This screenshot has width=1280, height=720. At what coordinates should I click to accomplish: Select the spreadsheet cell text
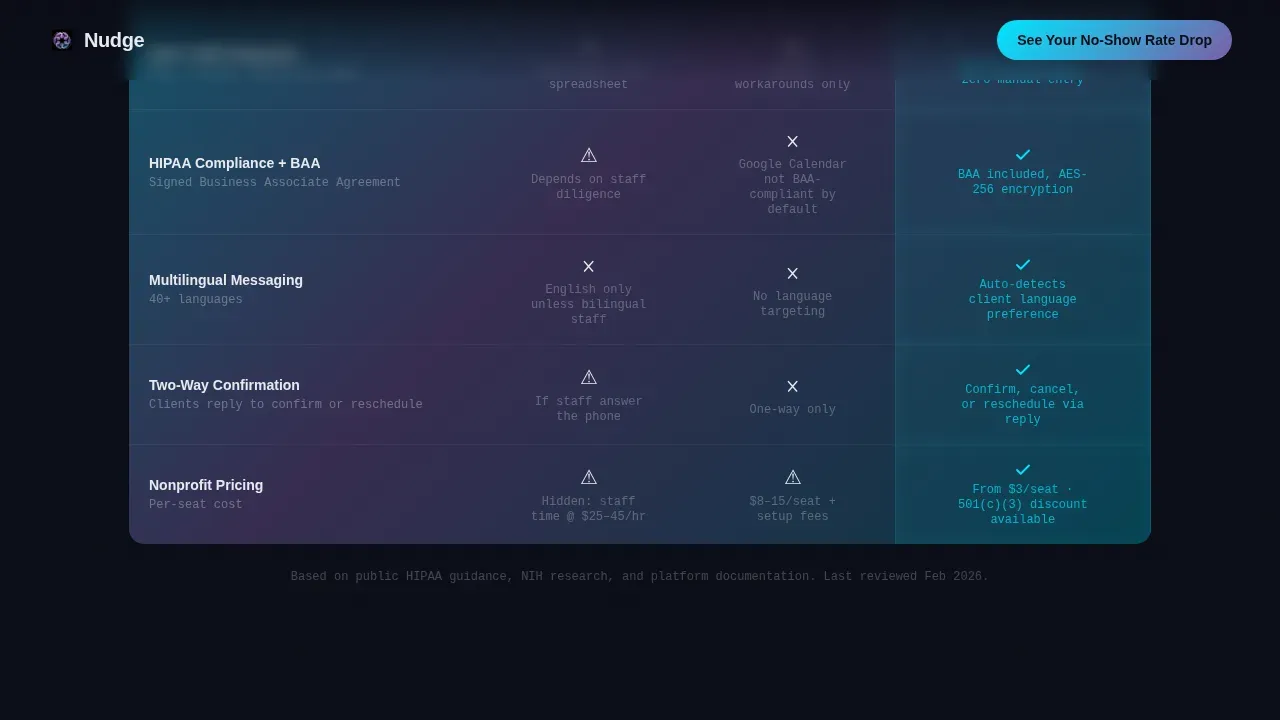click(589, 85)
